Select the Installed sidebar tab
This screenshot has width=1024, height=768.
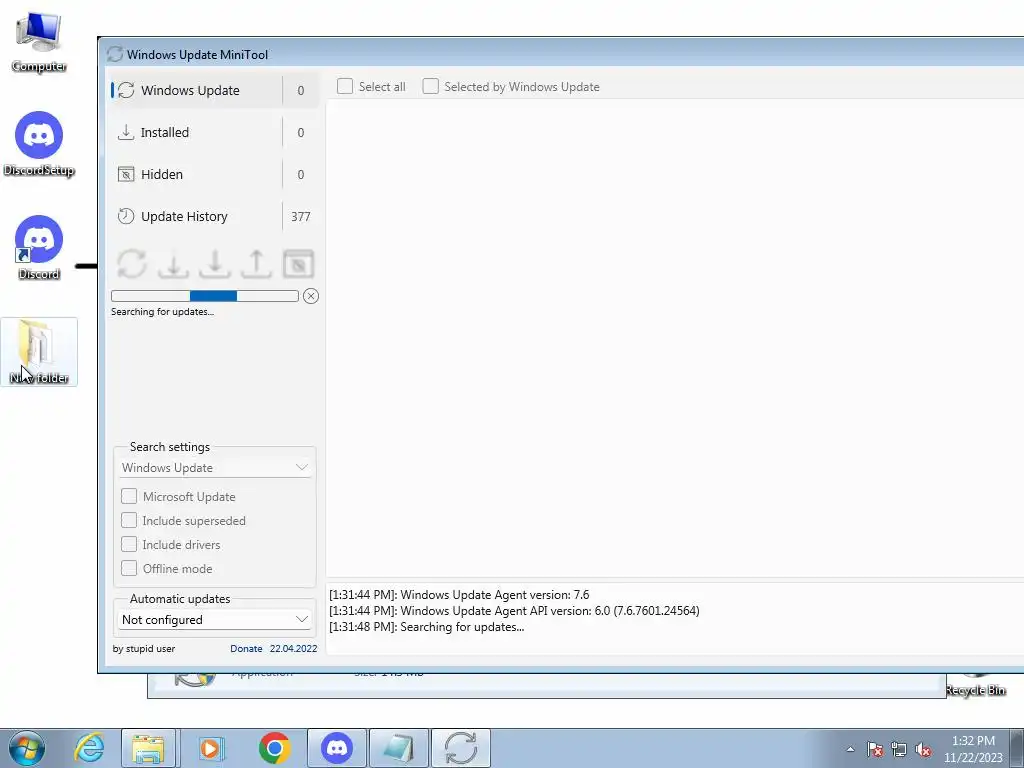[x=215, y=133]
